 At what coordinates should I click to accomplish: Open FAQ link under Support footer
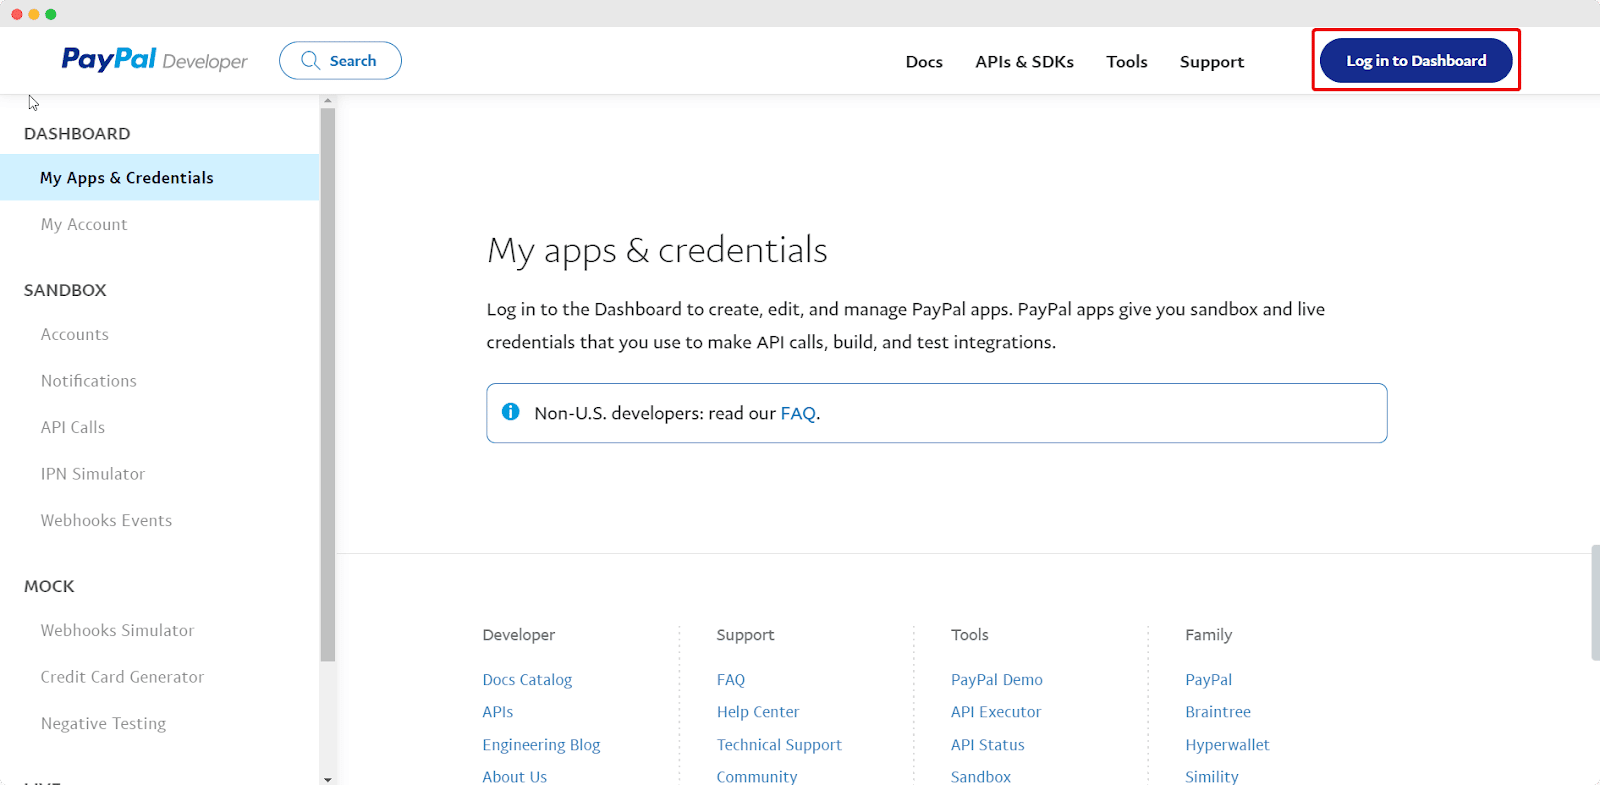731,679
